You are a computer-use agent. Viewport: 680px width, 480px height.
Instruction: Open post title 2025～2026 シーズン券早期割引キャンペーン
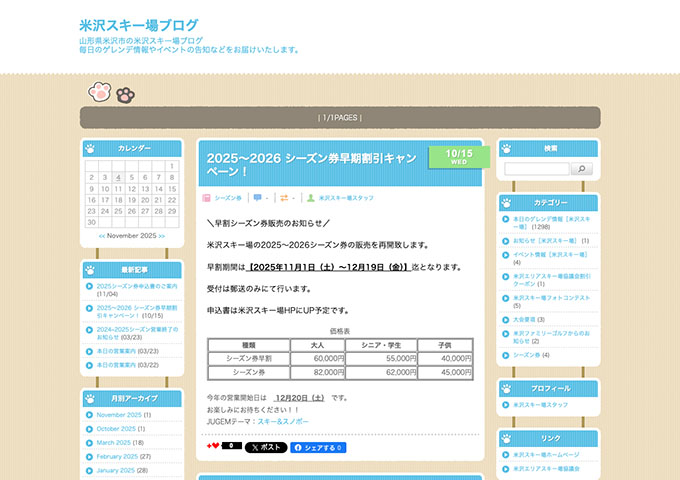(312, 164)
